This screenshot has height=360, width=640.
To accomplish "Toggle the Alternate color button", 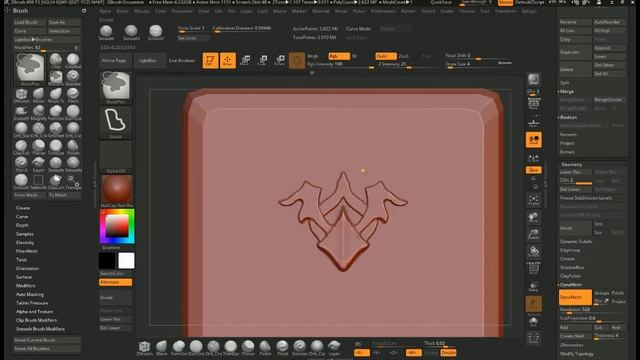I will tap(116, 282).
